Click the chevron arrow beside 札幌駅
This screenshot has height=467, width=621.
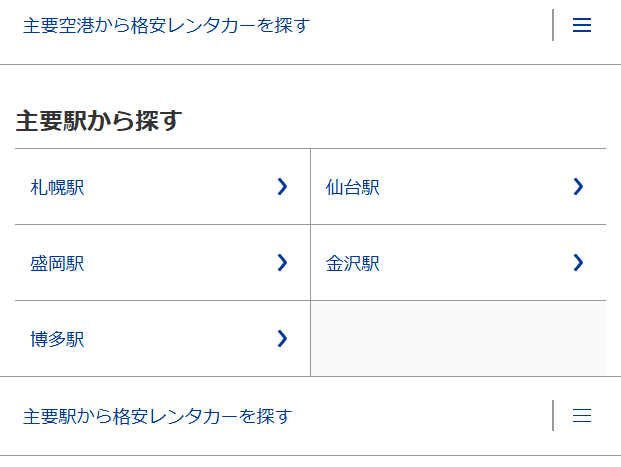[282, 186]
